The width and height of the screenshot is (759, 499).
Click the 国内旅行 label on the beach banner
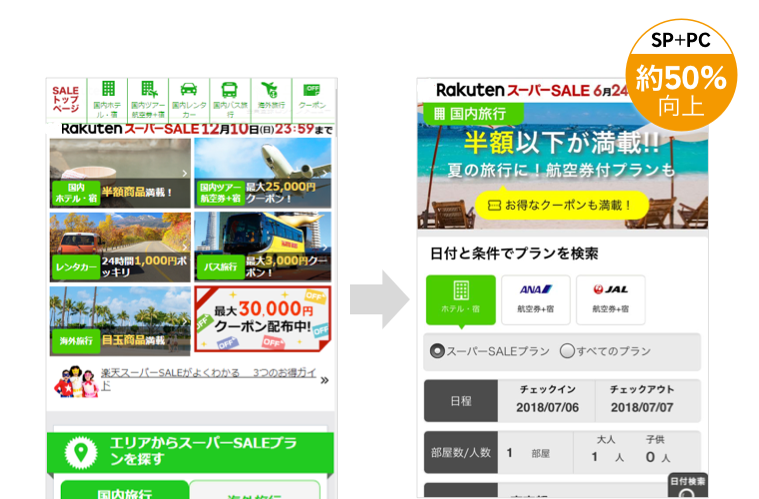click(472, 114)
